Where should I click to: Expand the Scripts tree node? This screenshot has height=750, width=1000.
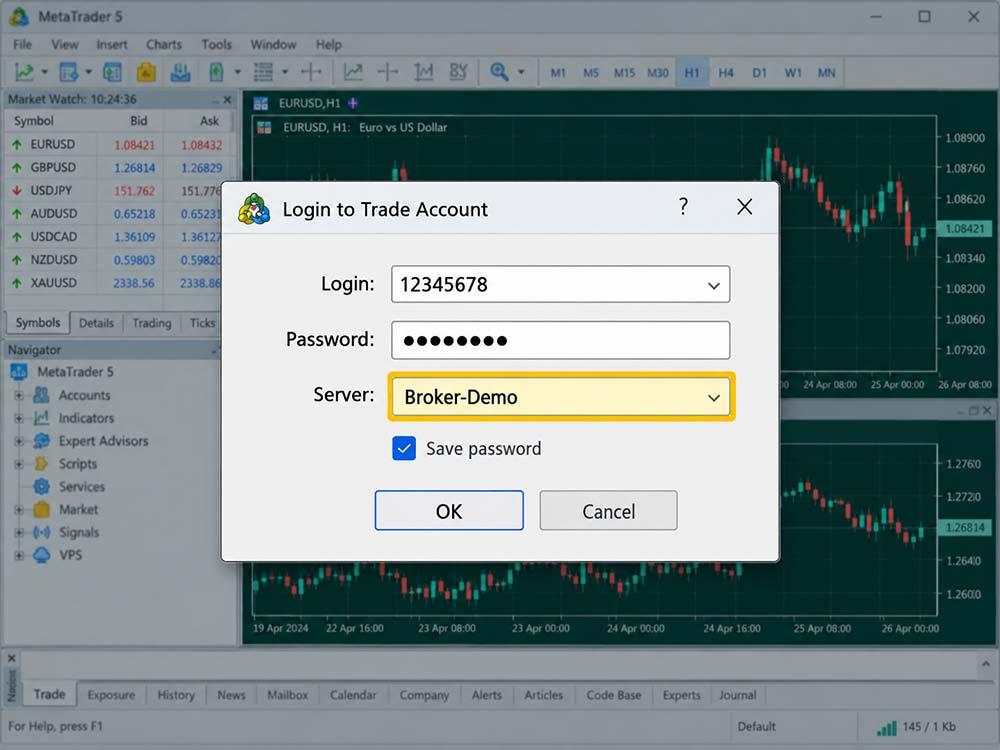click(19, 464)
